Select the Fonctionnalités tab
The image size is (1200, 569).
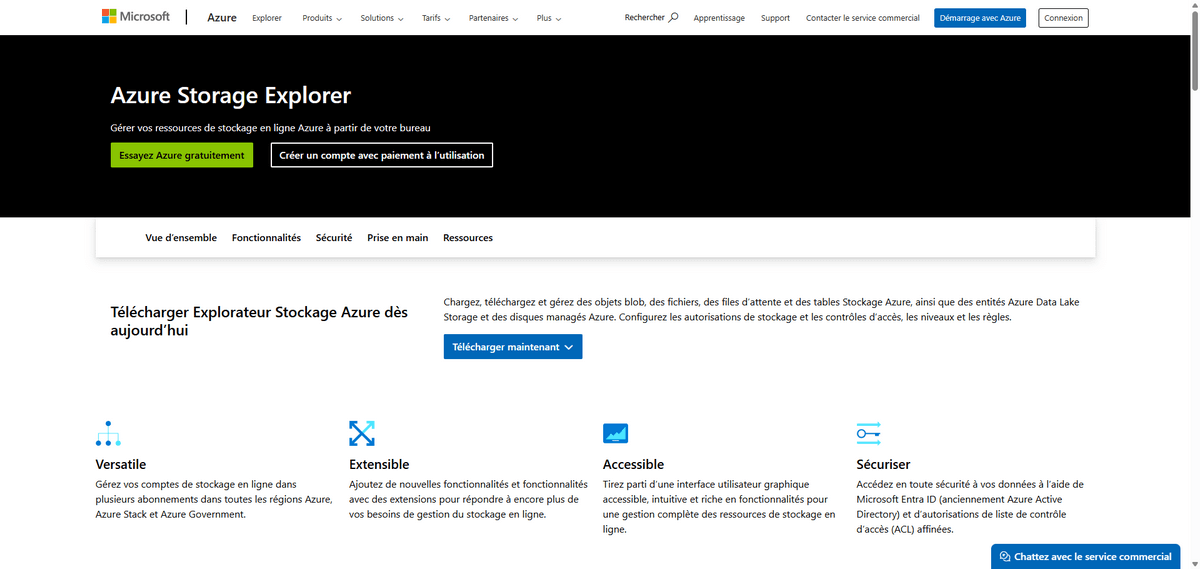point(266,238)
